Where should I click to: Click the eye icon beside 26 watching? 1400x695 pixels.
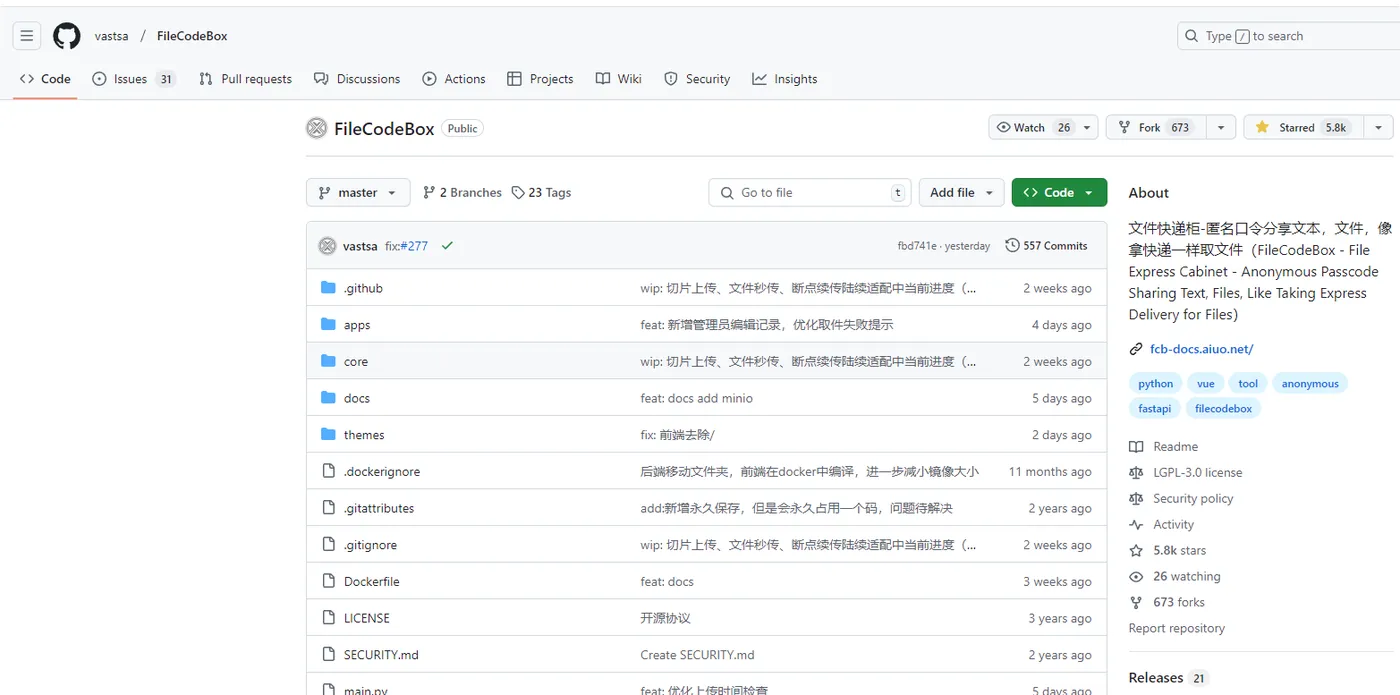[1136, 577]
